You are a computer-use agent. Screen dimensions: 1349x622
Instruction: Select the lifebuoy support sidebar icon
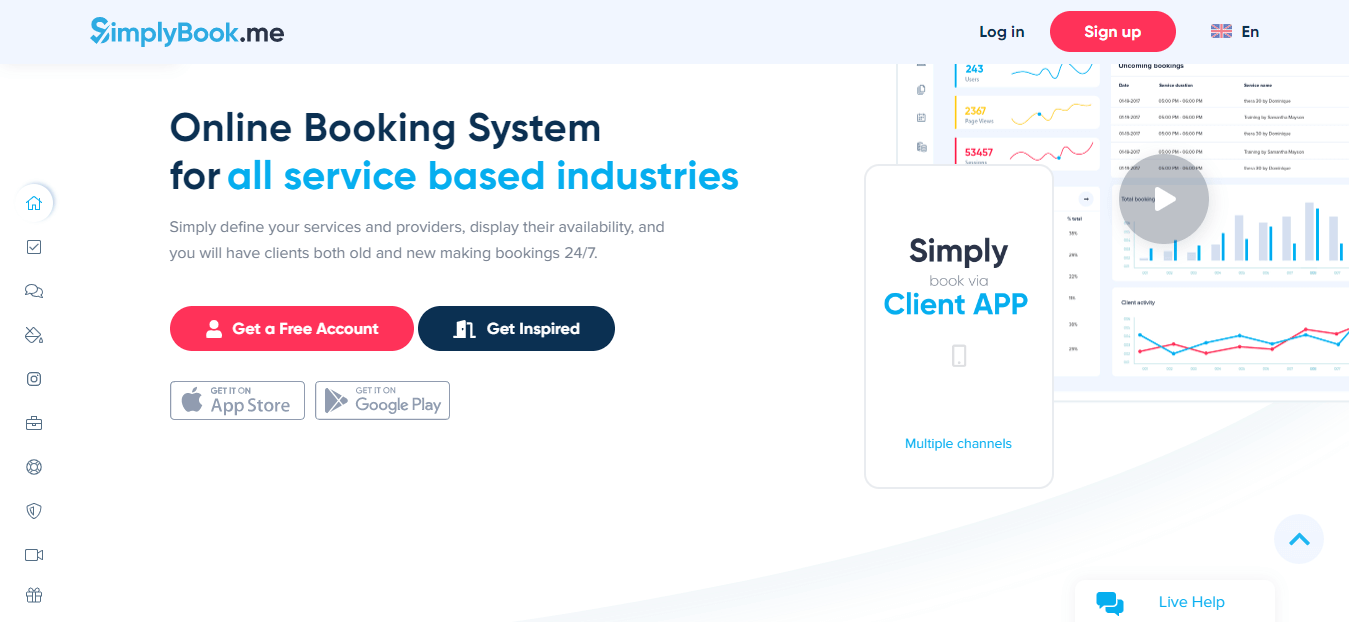click(x=33, y=466)
